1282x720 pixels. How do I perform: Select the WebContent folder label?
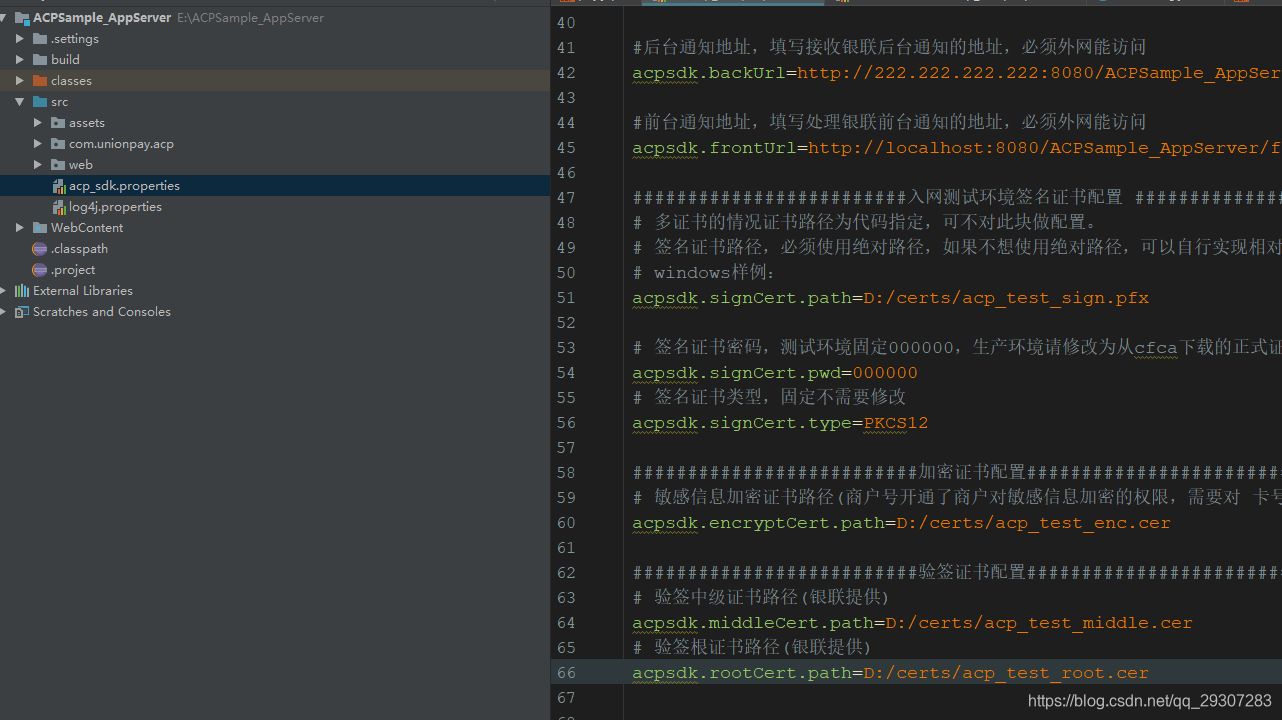pos(87,228)
